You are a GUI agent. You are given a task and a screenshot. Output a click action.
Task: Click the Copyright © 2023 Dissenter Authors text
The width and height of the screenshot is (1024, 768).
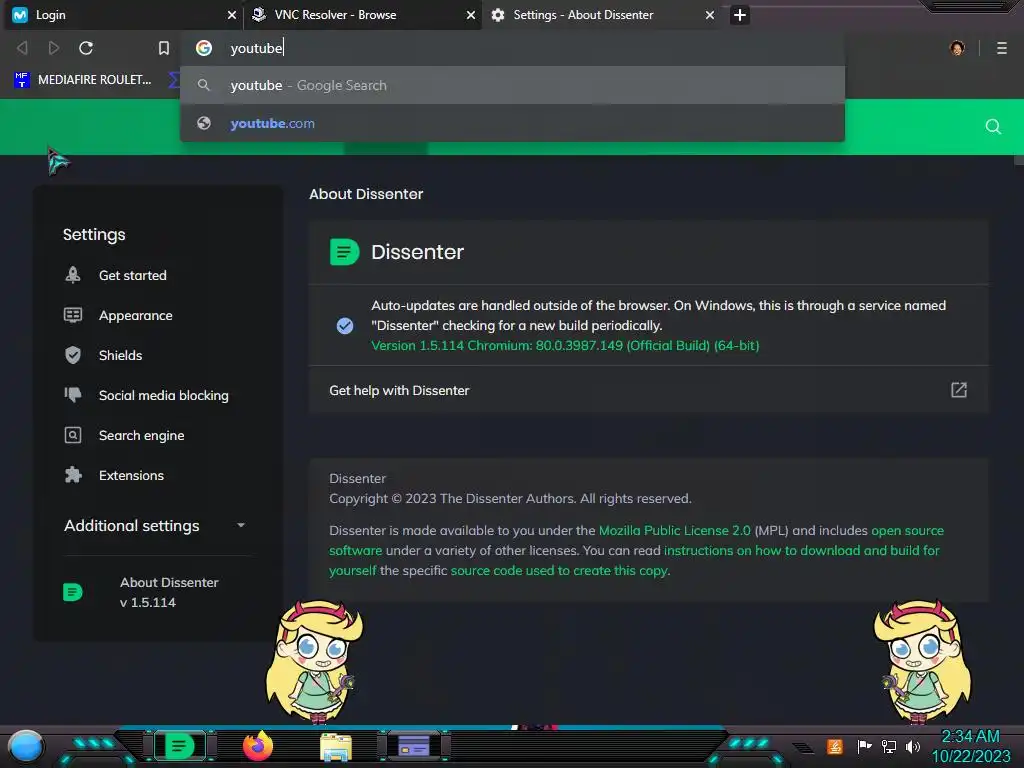(x=510, y=498)
